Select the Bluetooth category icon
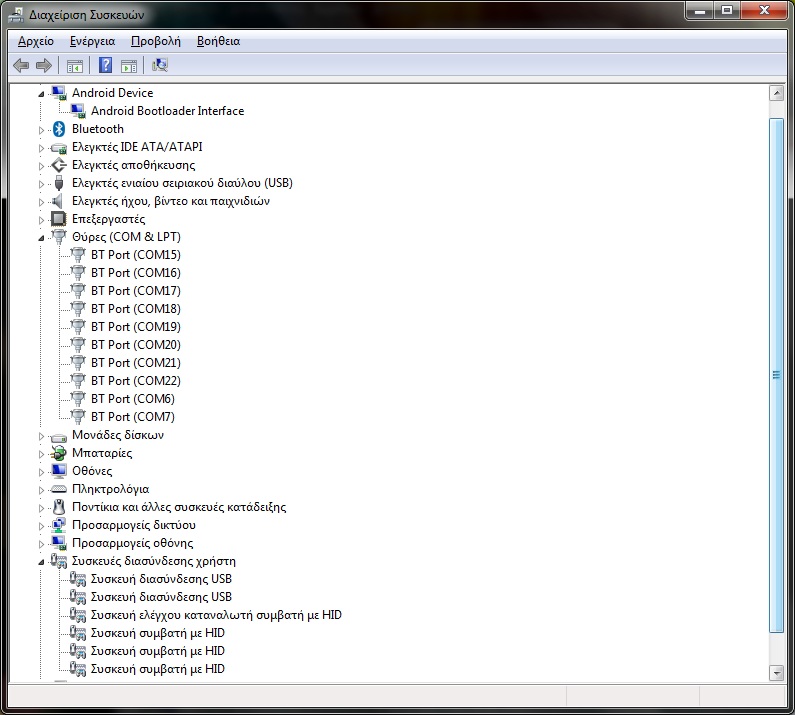This screenshot has height=715, width=795. 58,129
